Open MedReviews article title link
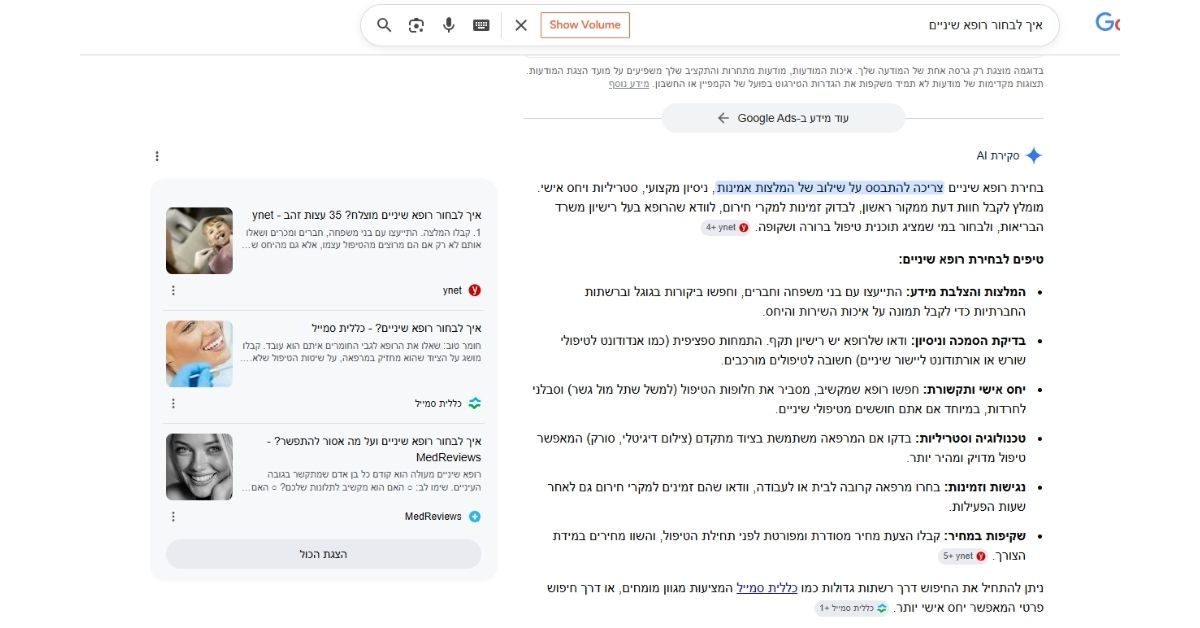The width and height of the screenshot is (1200, 628). pos(374,449)
